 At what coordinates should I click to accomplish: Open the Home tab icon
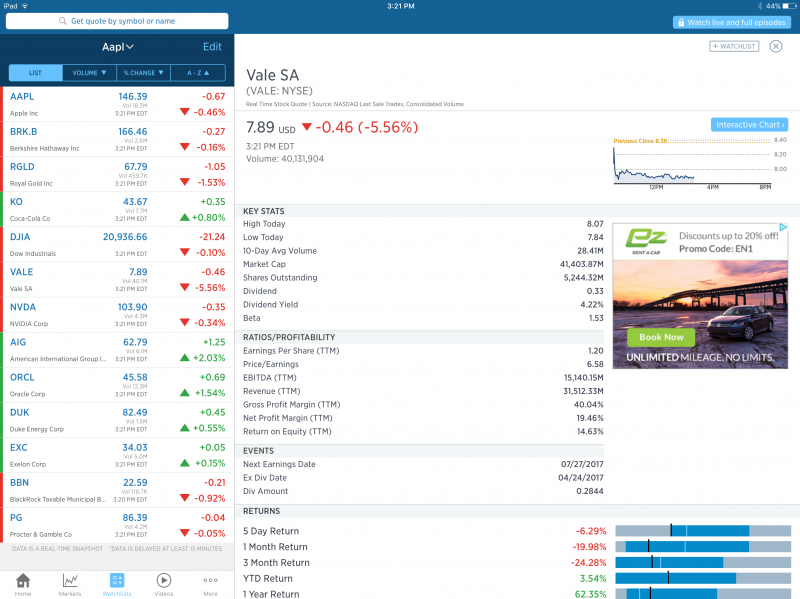(x=23, y=580)
